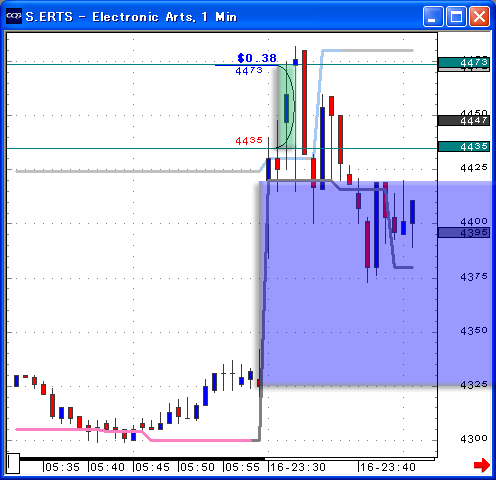The width and height of the screenshot is (496, 480).
Task: Click the 4425 price axis label
Action: pyautogui.click(x=474, y=167)
